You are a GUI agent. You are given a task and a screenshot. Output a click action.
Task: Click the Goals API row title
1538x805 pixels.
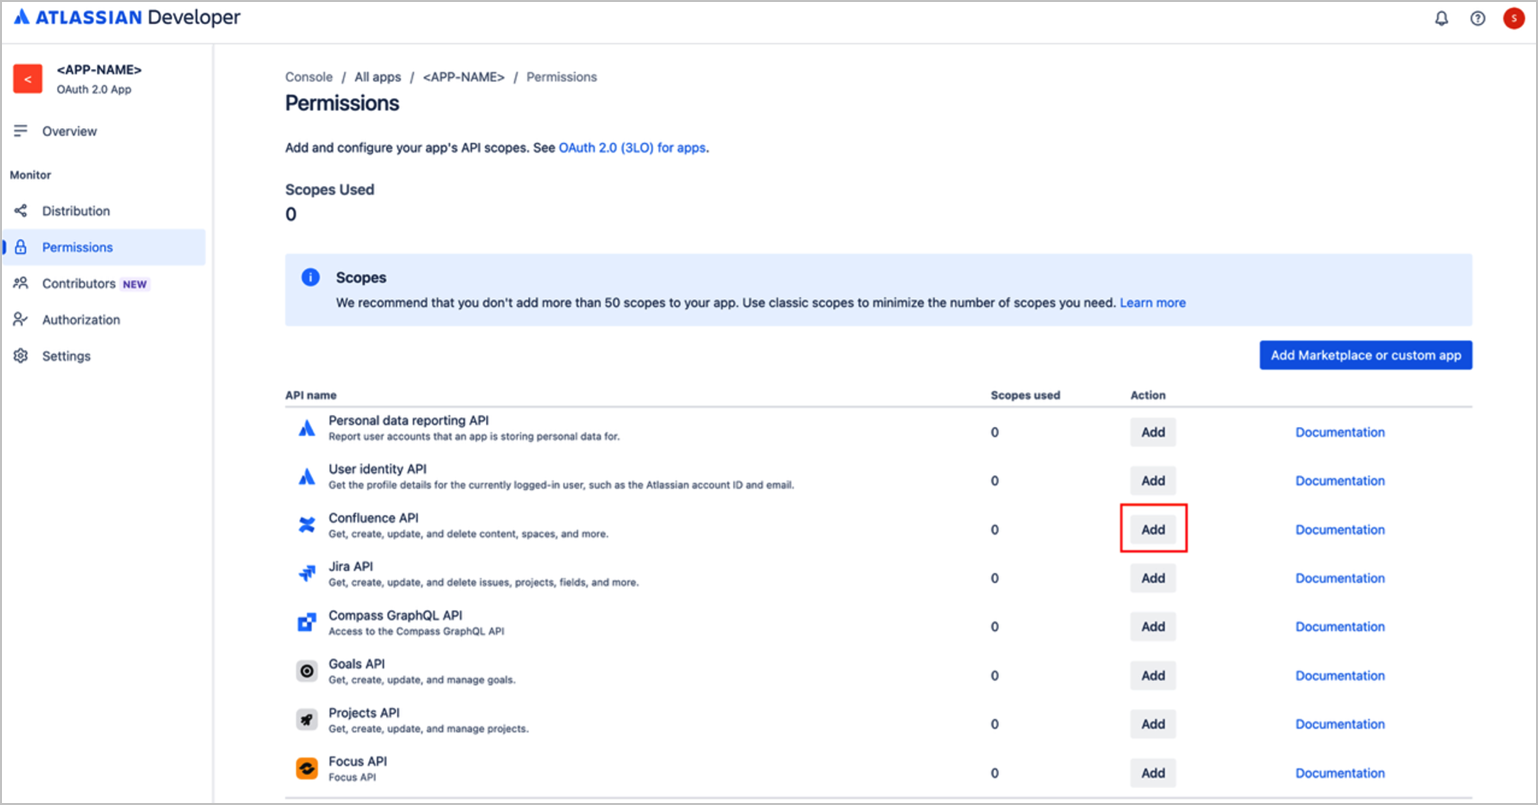point(357,664)
